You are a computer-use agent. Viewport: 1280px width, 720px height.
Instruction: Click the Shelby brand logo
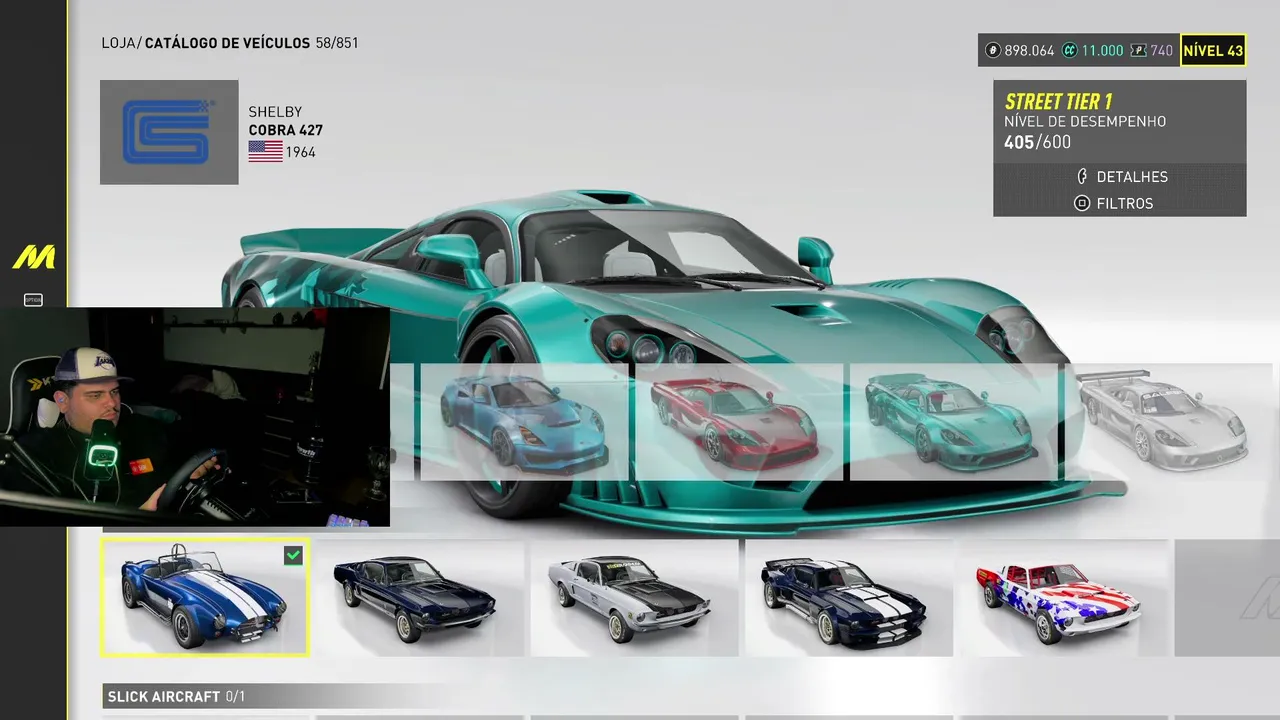tap(169, 132)
